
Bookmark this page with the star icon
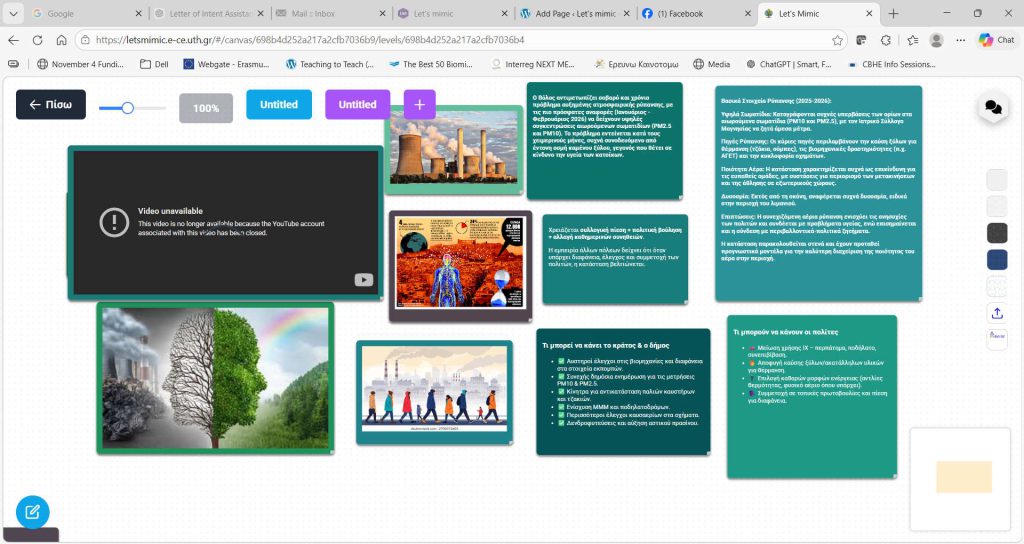coord(838,40)
